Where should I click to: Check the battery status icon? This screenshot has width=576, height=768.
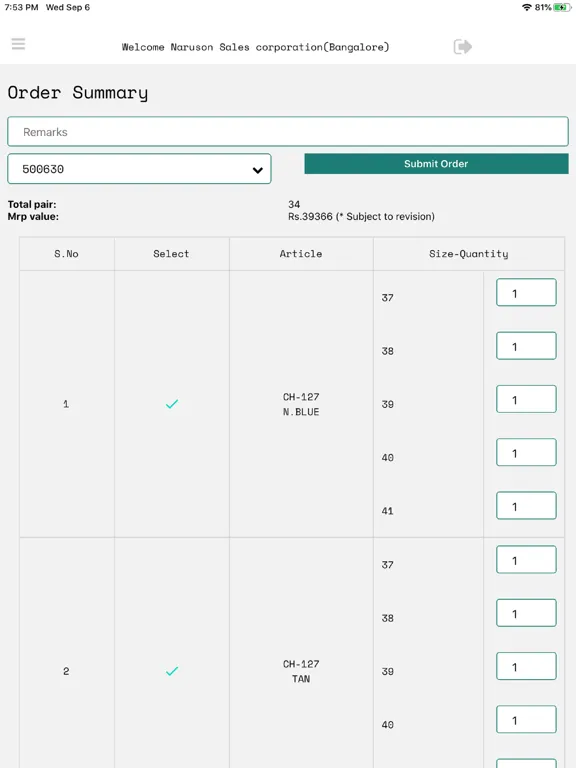point(562,7)
